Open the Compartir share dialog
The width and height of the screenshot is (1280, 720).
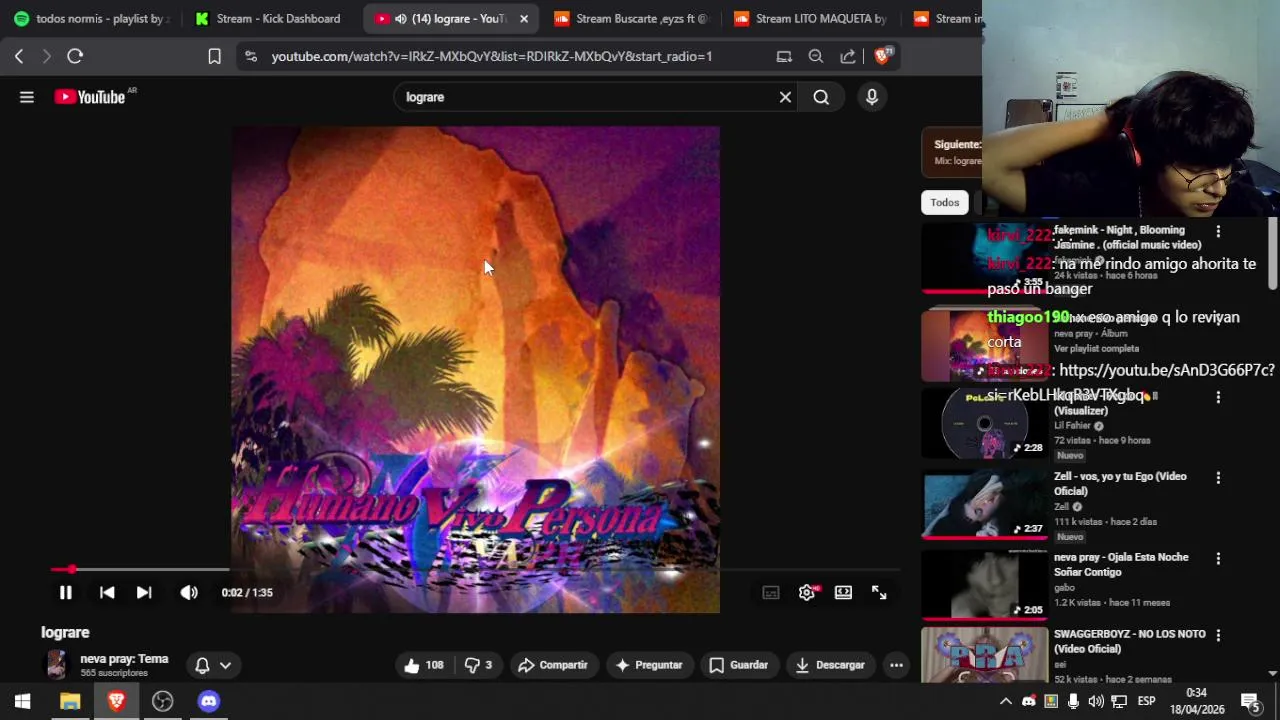pyautogui.click(x=552, y=665)
